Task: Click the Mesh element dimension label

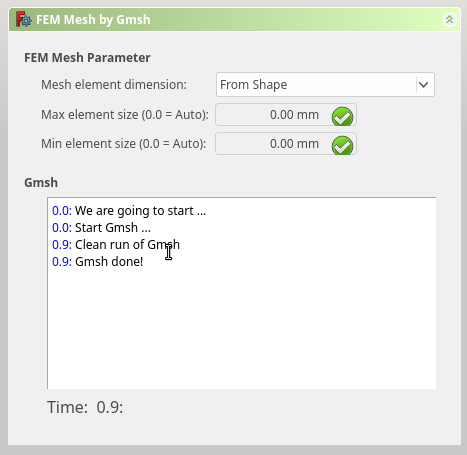Action: (x=114, y=85)
